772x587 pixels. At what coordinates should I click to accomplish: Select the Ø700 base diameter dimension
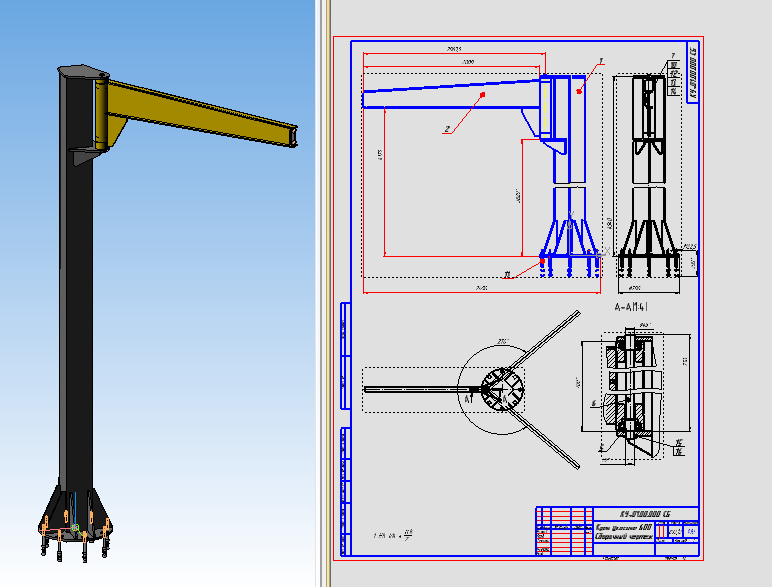point(636,287)
